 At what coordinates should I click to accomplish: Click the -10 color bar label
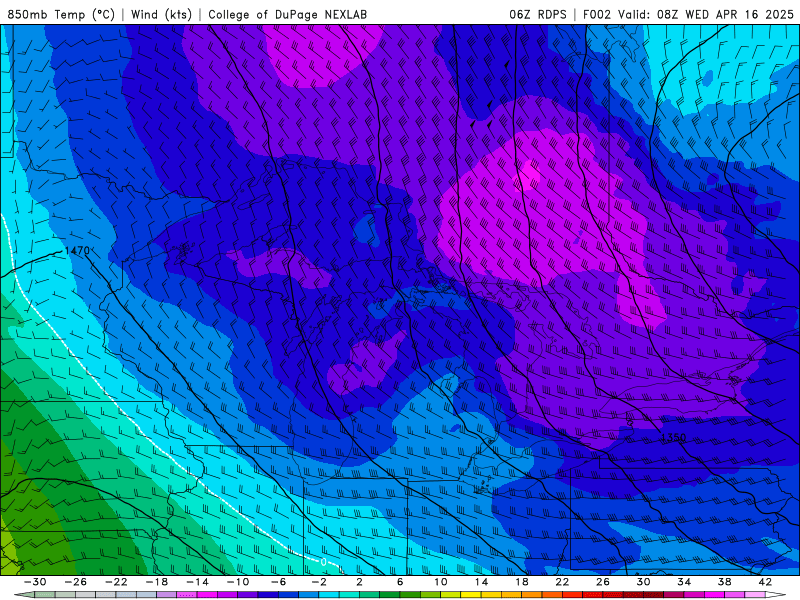click(238, 582)
